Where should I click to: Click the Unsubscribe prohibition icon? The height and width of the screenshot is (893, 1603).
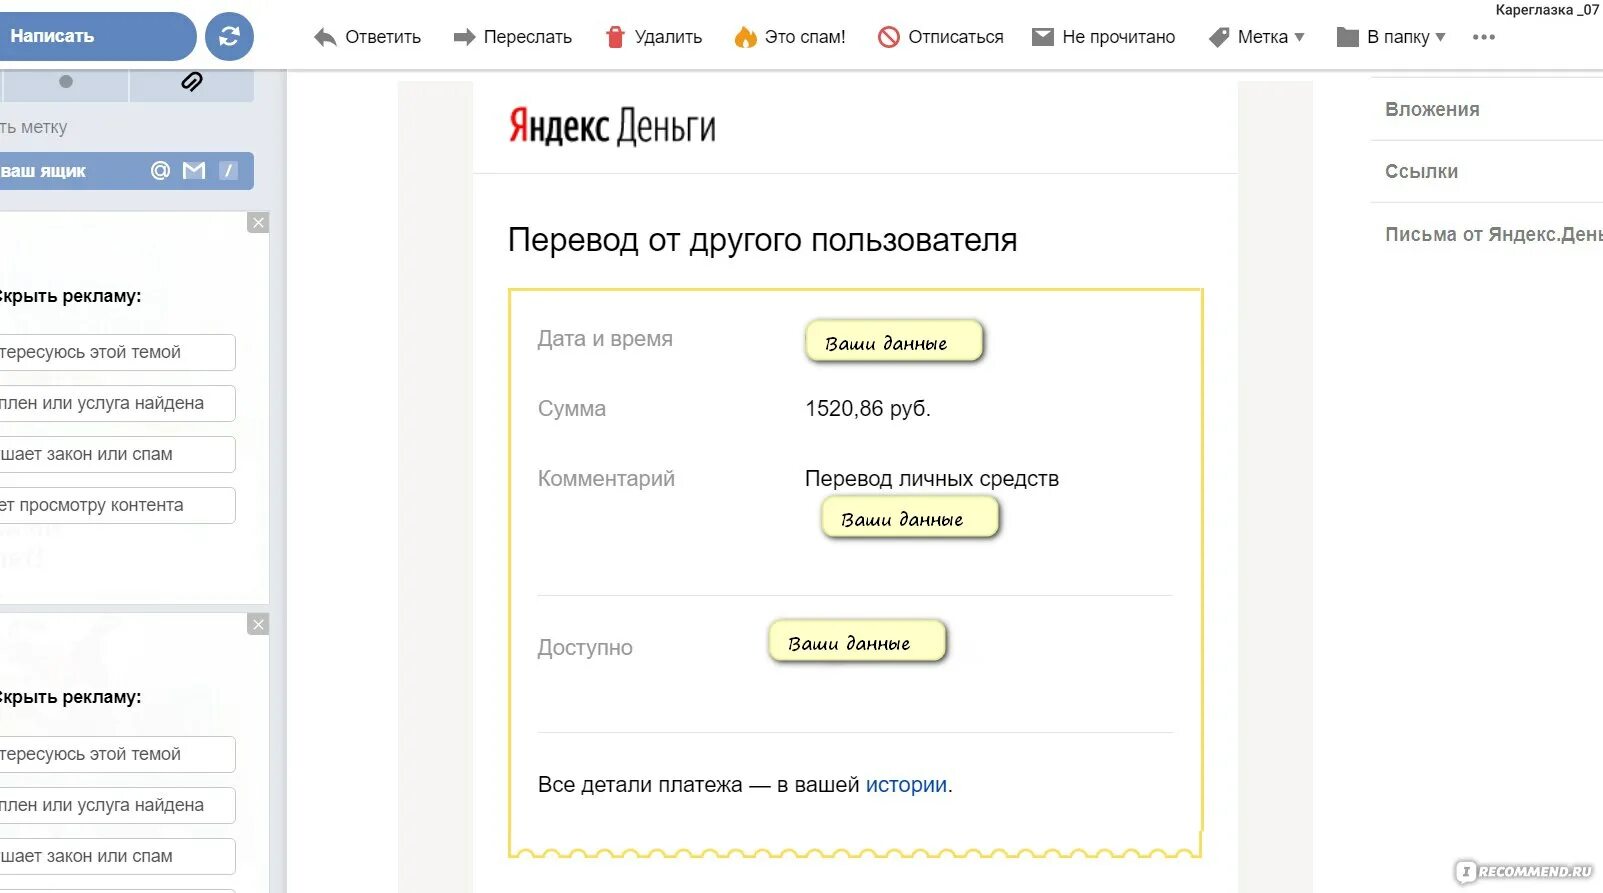(889, 37)
